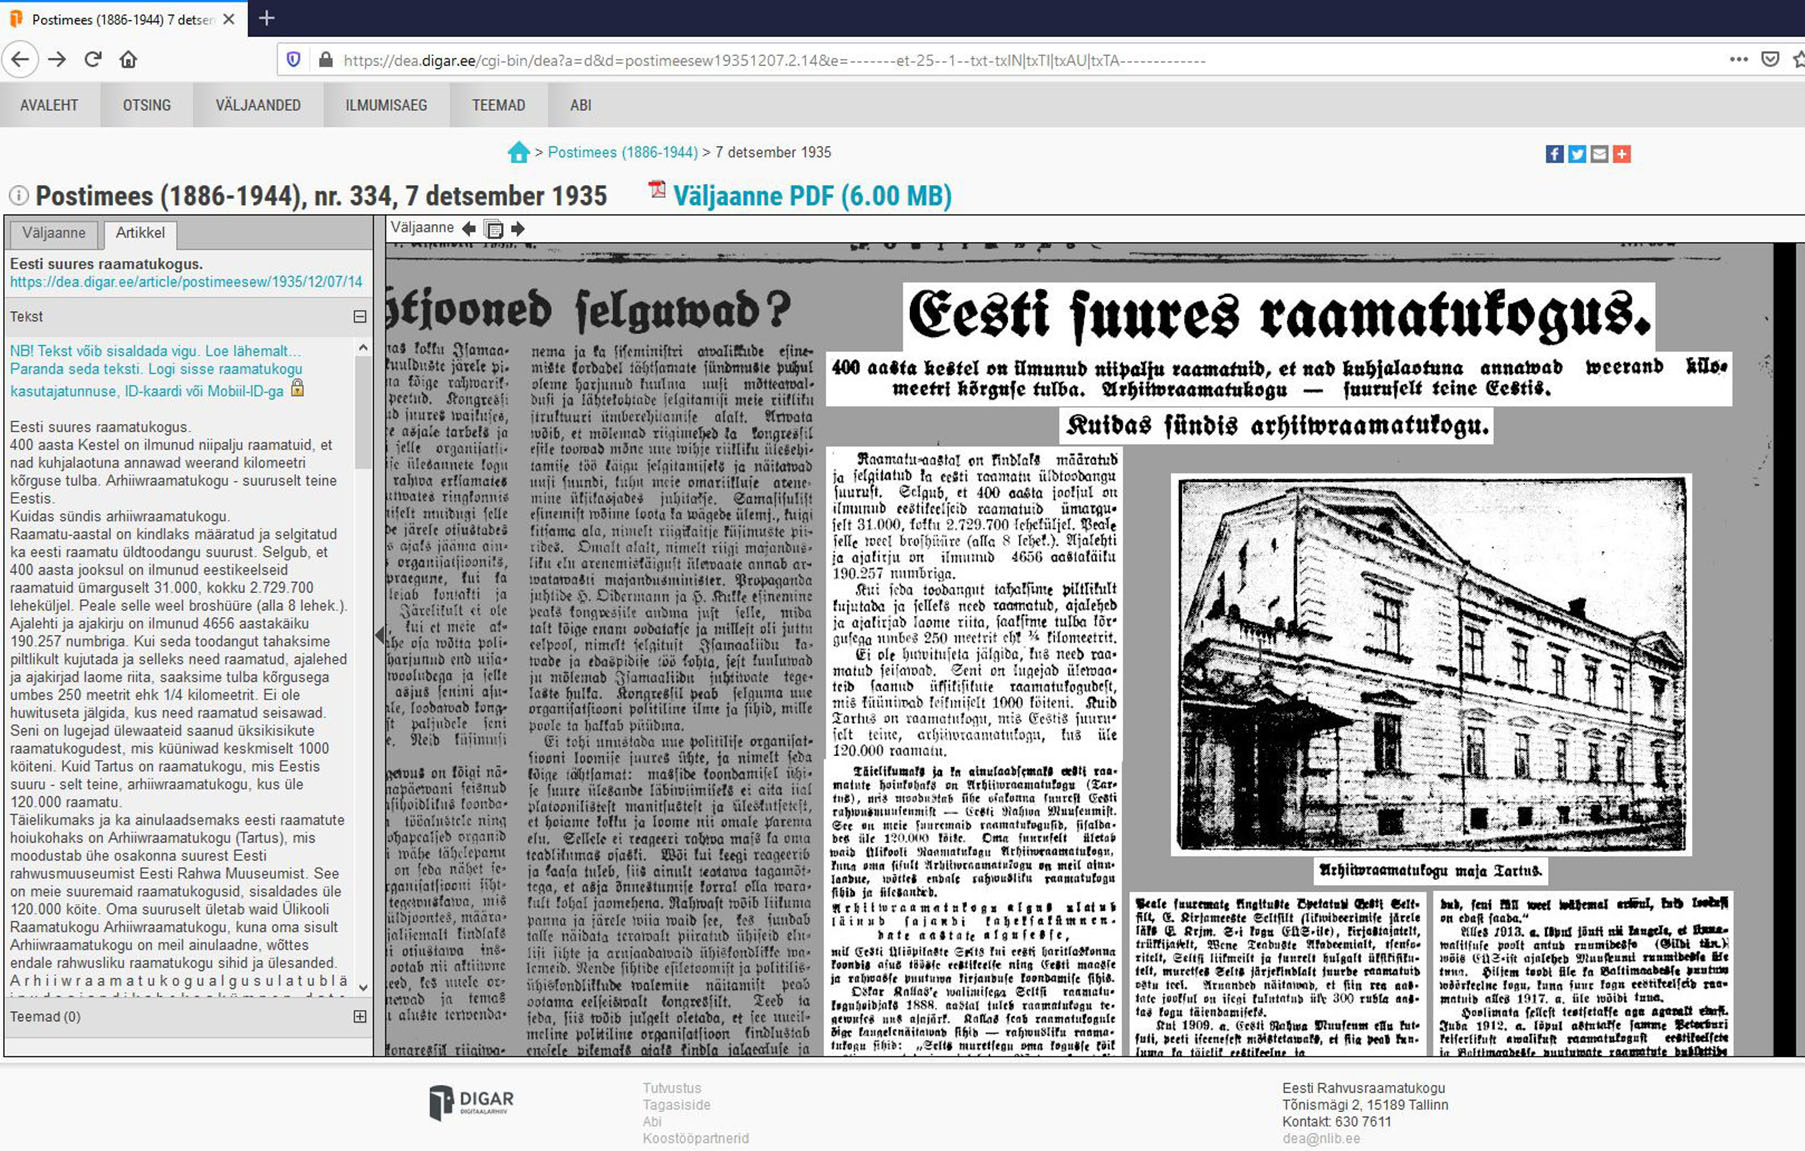Open the article permalink URL
This screenshot has height=1151, width=1805.
click(x=186, y=282)
